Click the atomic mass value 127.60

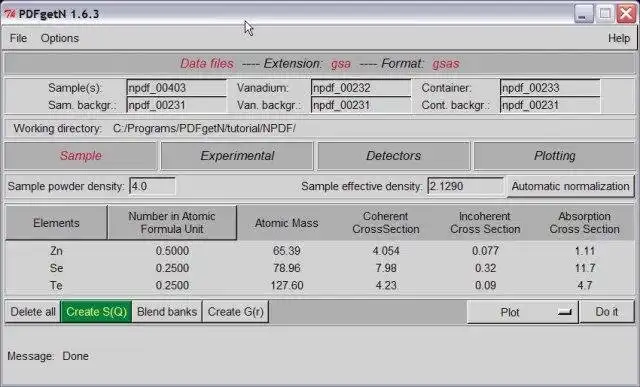click(287, 285)
